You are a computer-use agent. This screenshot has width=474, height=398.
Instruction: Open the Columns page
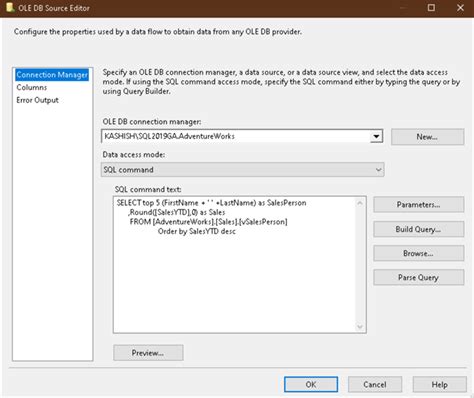click(32, 87)
